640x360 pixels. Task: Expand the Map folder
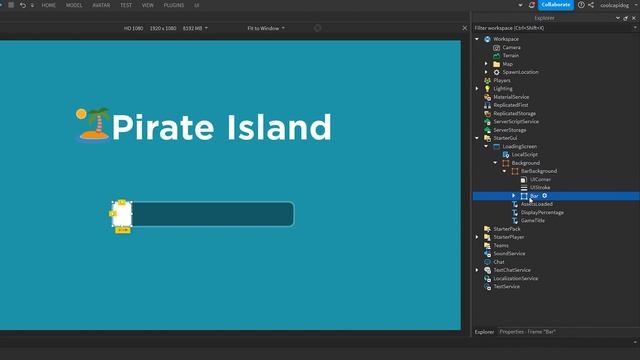(x=486, y=64)
